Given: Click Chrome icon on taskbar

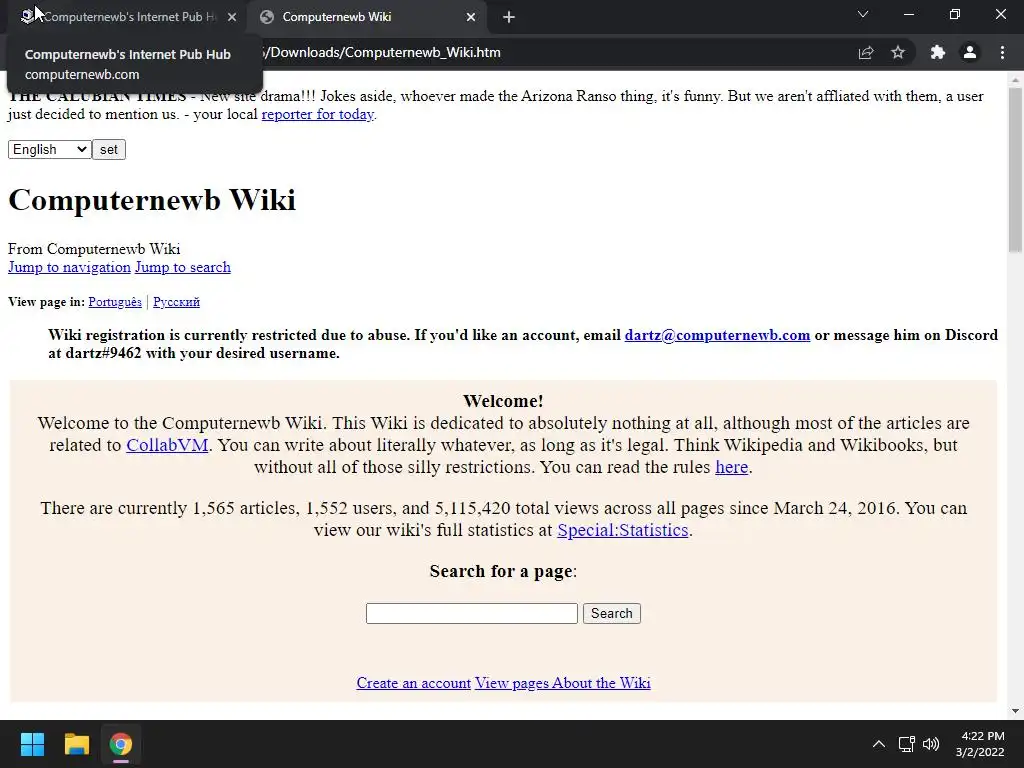Looking at the screenshot, I should [121, 744].
